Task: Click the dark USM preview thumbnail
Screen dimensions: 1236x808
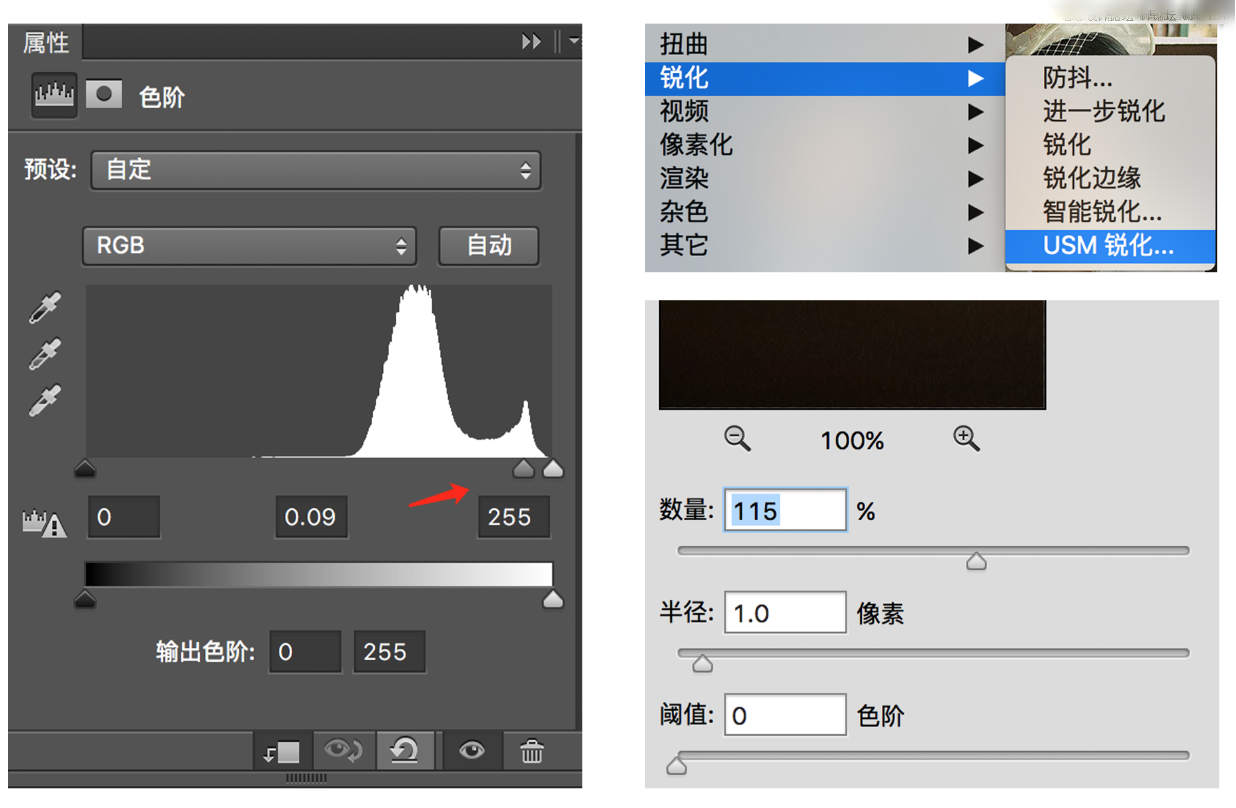Action: click(x=852, y=355)
